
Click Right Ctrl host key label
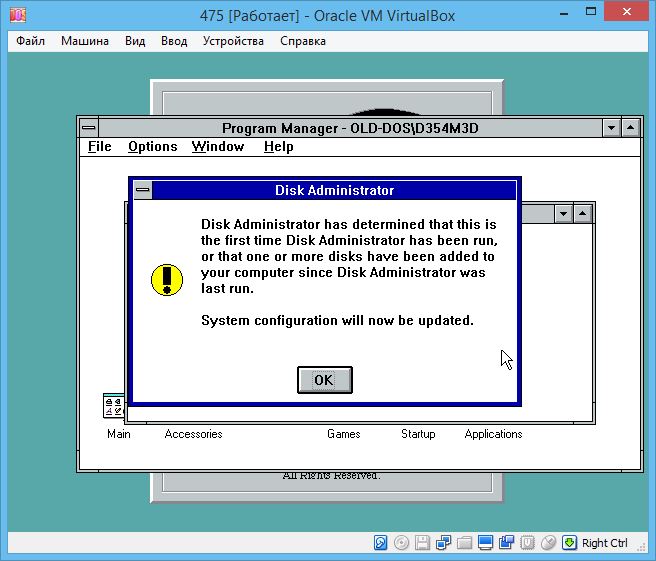[x=605, y=543]
